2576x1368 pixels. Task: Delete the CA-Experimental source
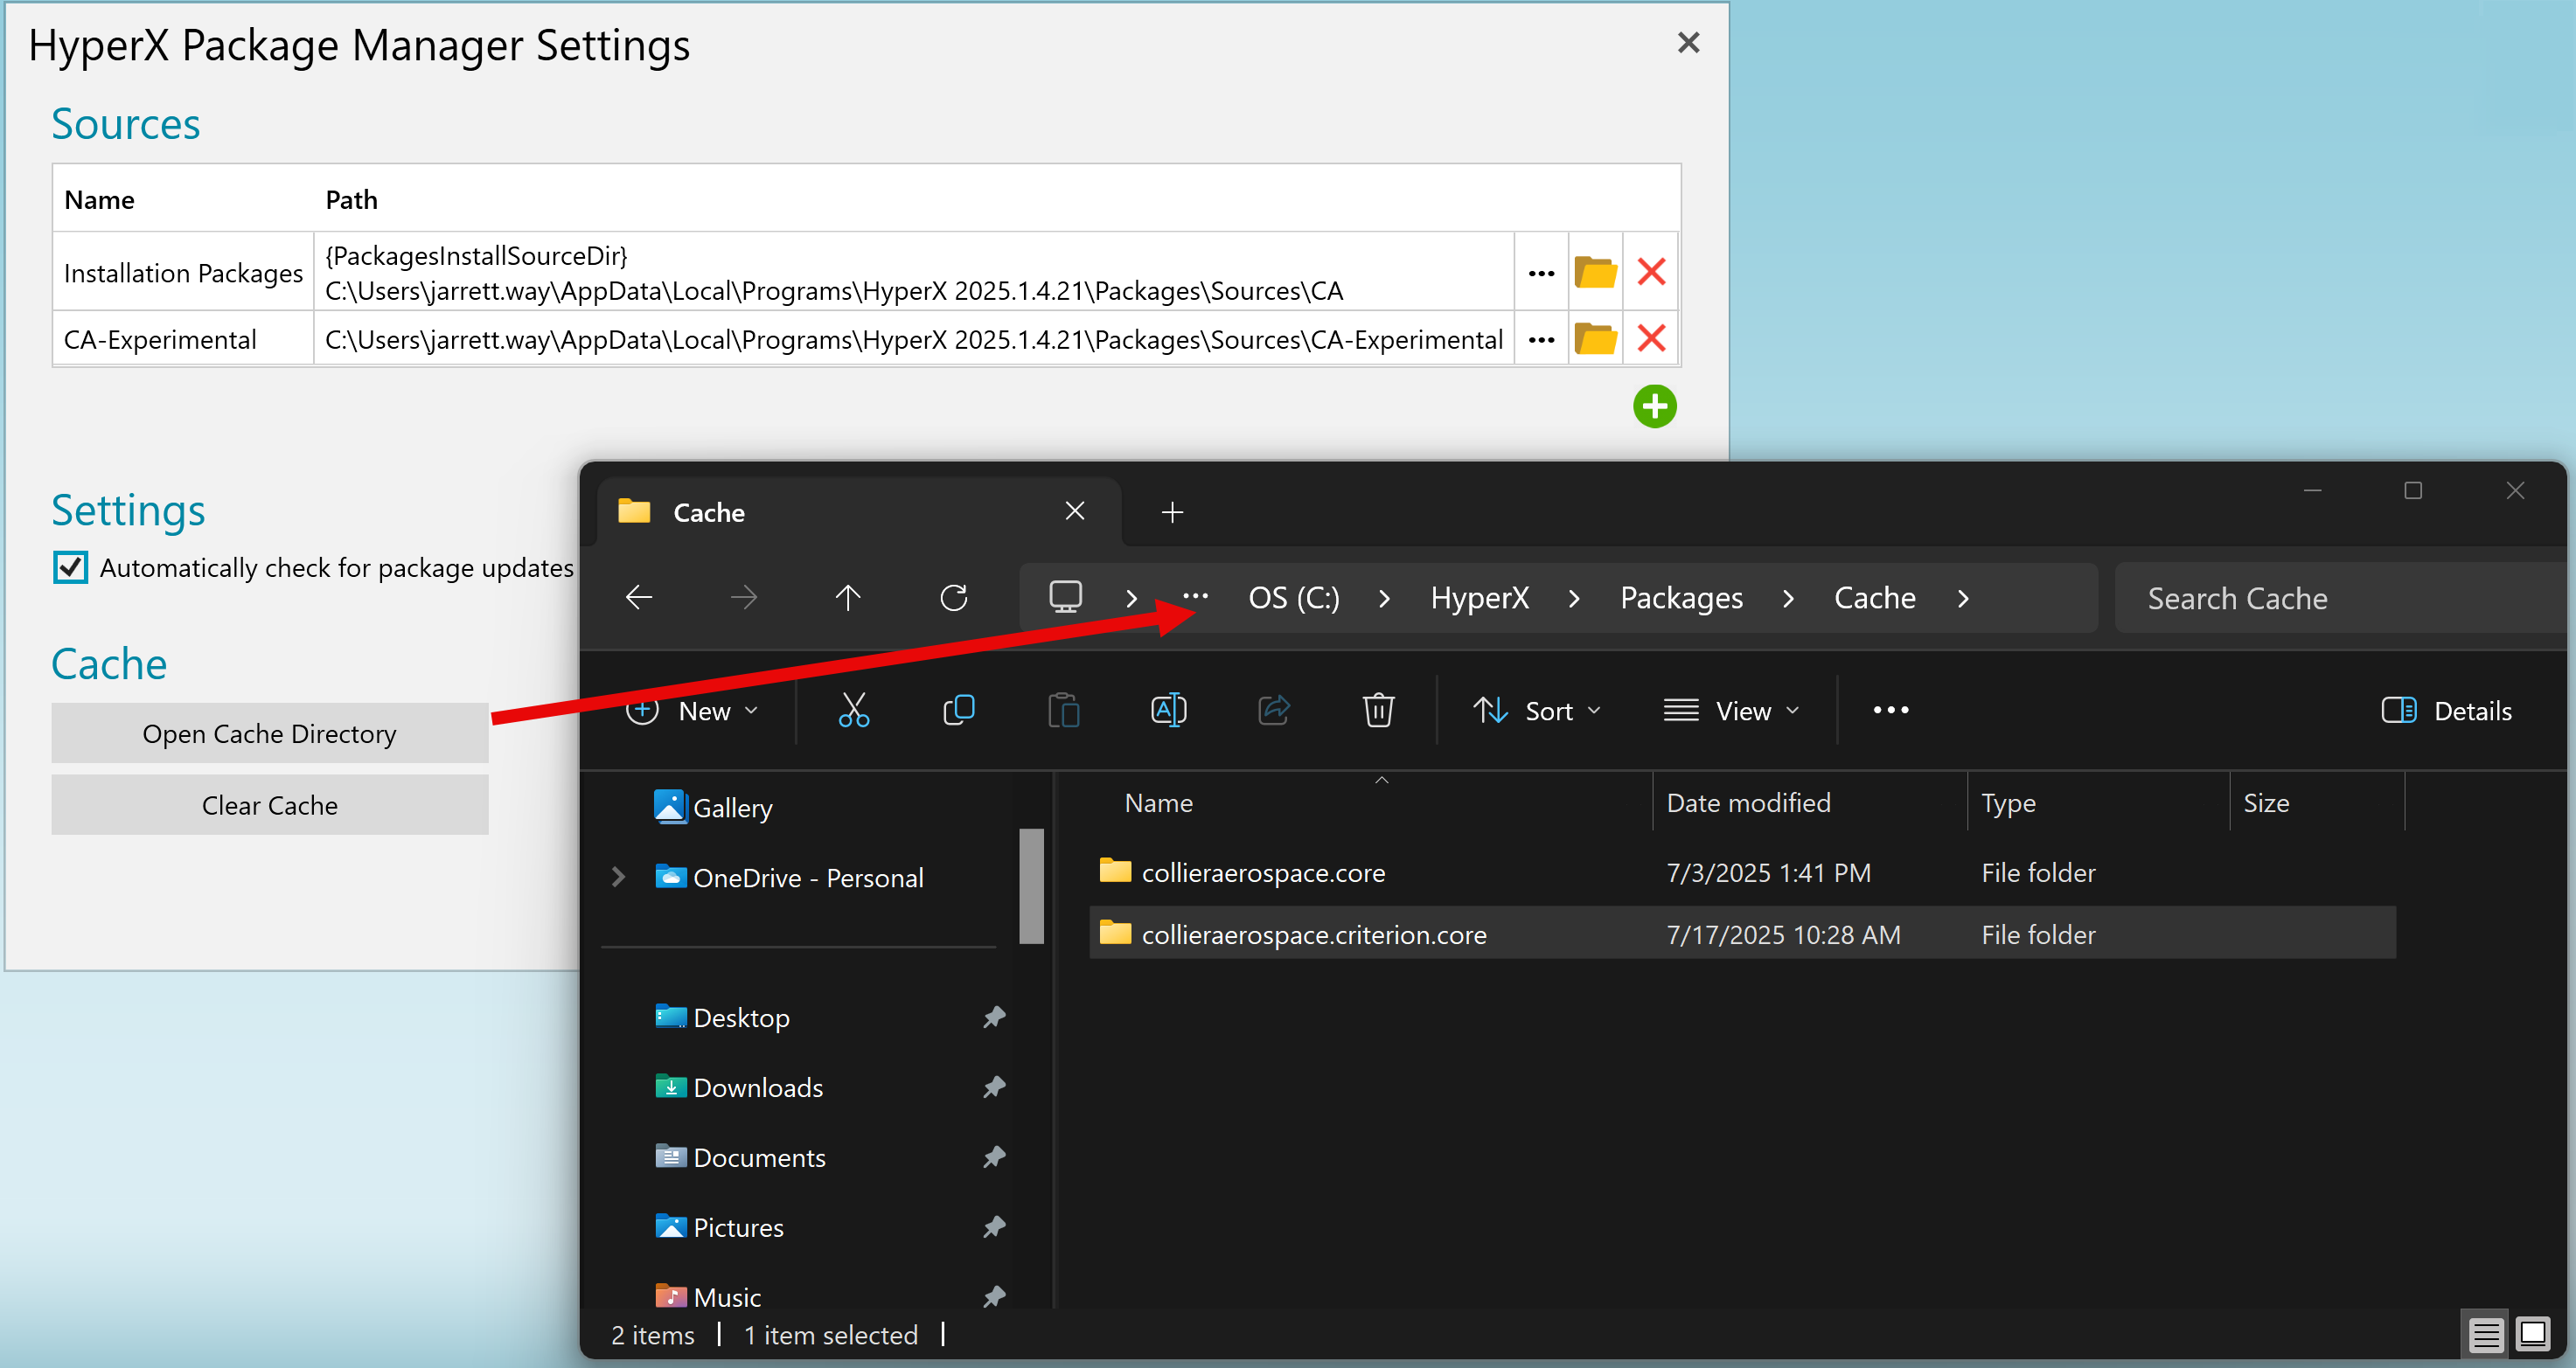(1651, 339)
